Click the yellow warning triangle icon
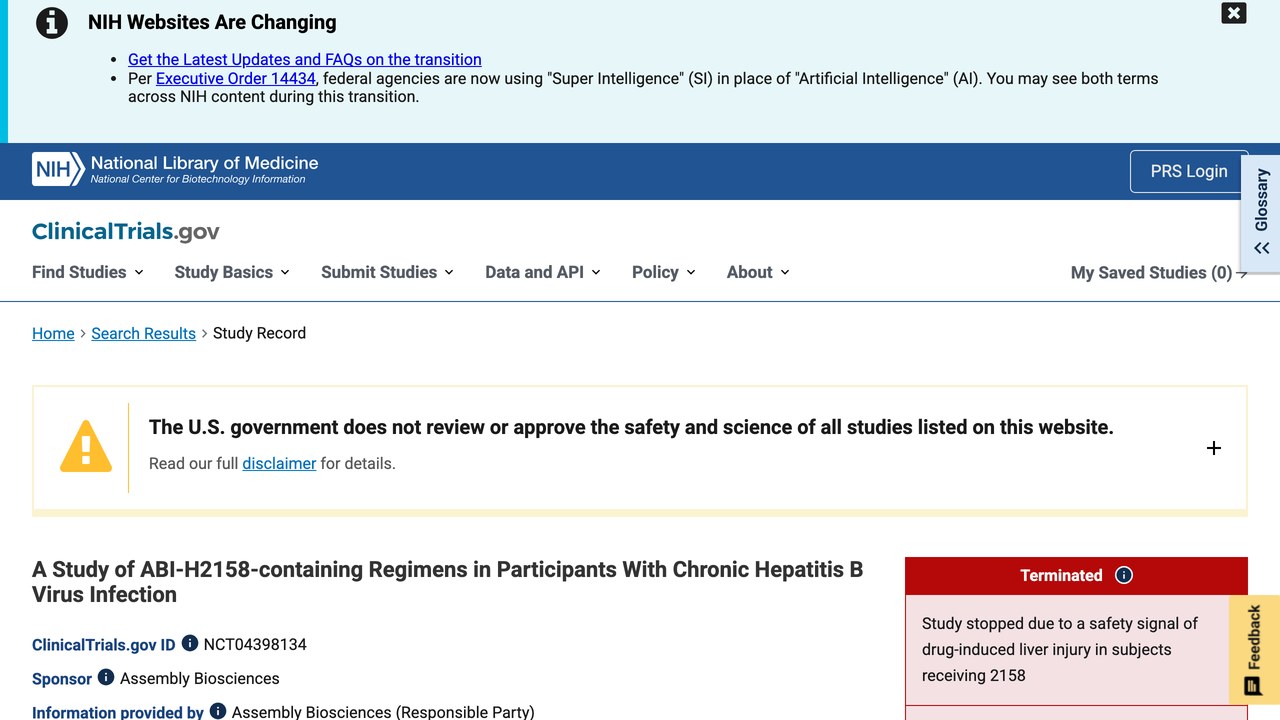This screenshot has width=1280, height=720. point(86,446)
